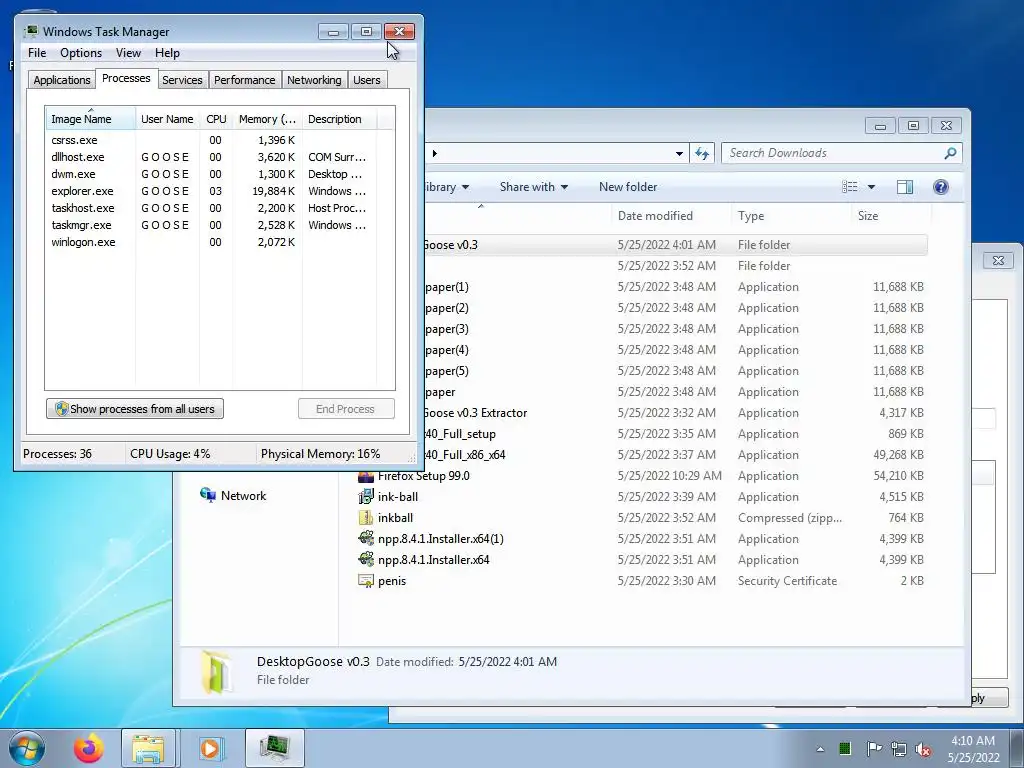Image resolution: width=1024 pixels, height=768 pixels.
Task: Select the Task Manager taskbar icon
Action: click(275, 748)
